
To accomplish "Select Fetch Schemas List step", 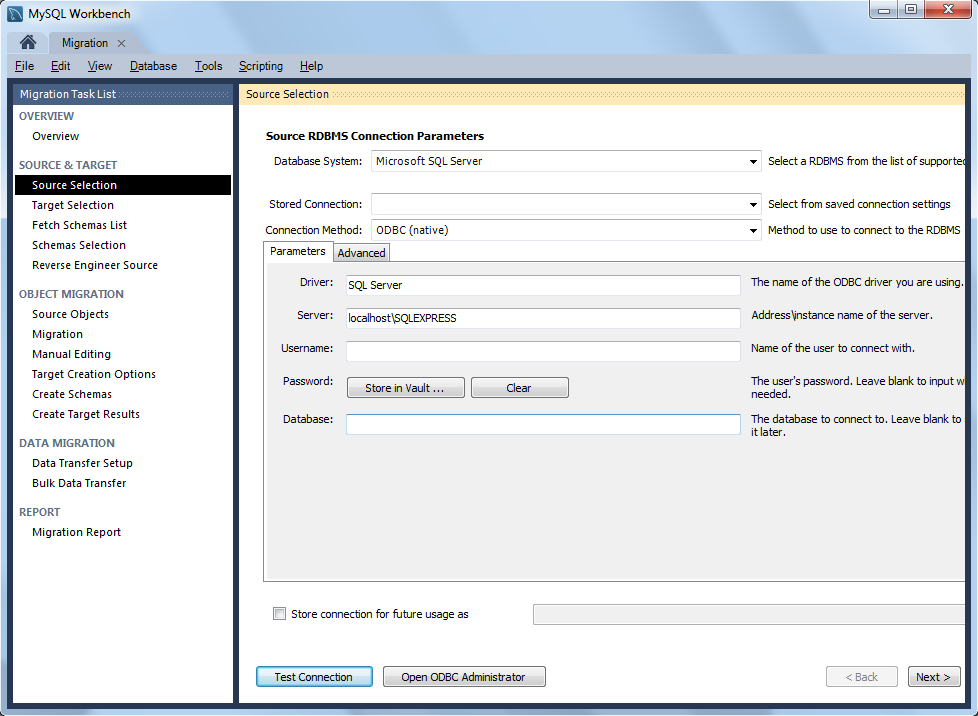I will (79, 225).
